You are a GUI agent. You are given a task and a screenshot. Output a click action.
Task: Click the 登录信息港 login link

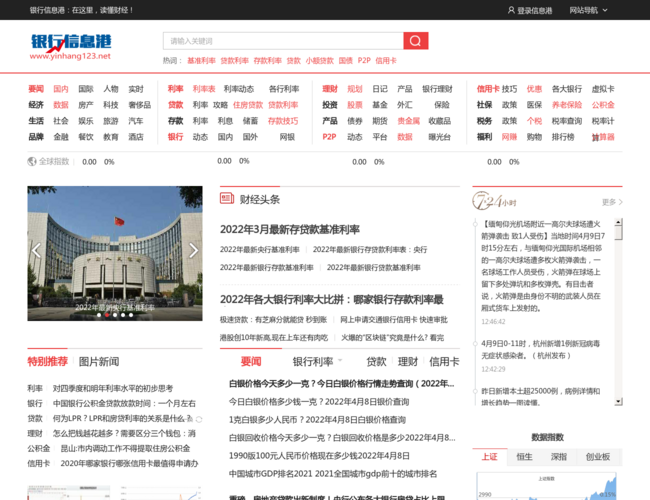(x=534, y=10)
